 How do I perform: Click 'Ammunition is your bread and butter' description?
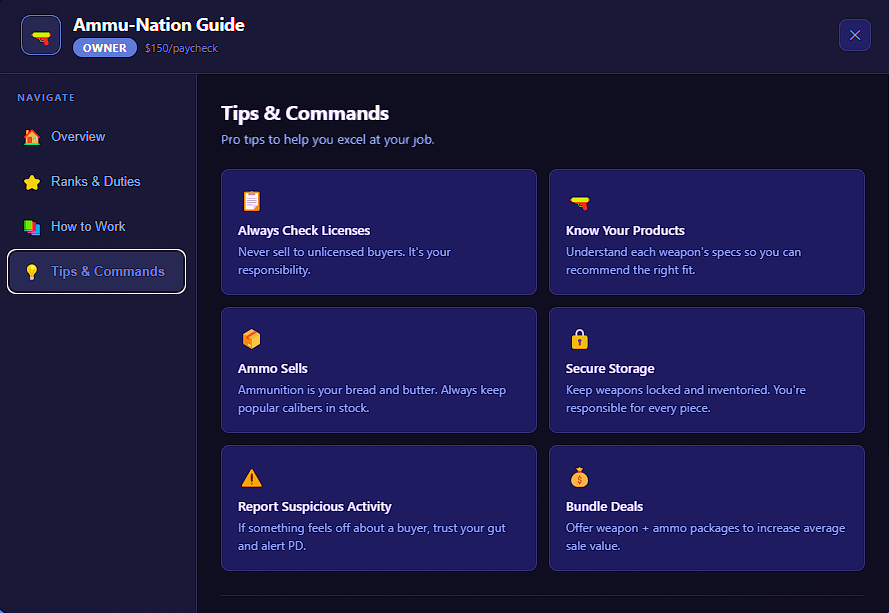point(372,399)
